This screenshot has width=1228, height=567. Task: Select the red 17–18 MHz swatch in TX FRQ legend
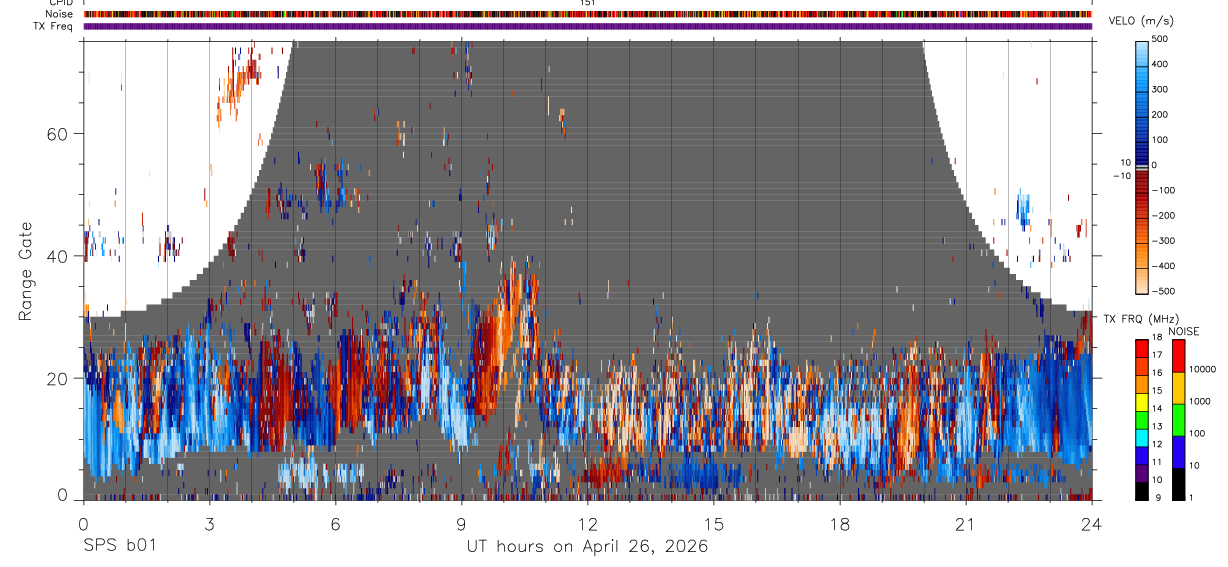point(1142,348)
